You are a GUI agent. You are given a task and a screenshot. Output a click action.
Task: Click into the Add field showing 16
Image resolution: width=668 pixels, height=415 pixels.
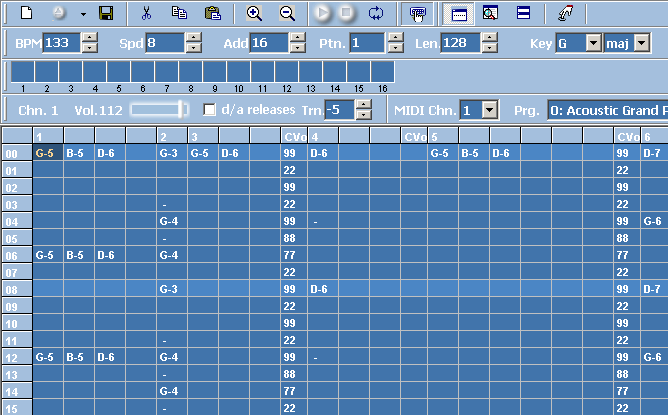point(269,43)
